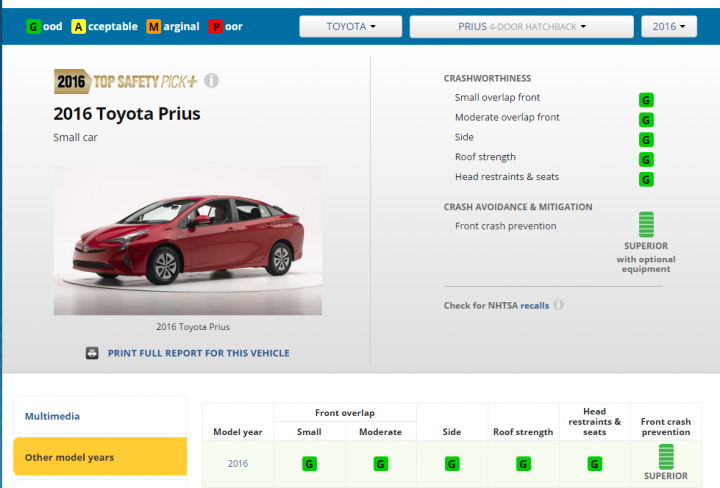Click the Side label in crashworthiness list
The image size is (720, 488).
pos(464,137)
